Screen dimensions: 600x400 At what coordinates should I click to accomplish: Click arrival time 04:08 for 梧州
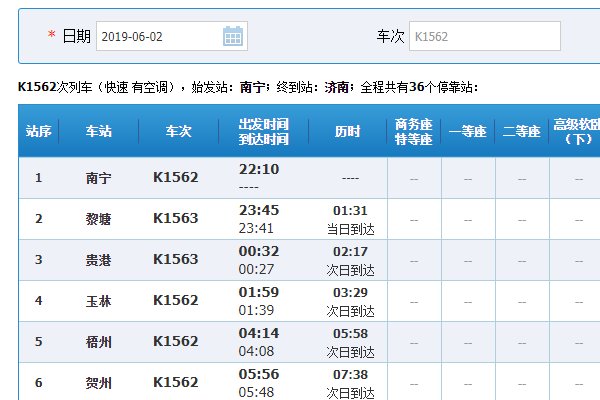tap(256, 351)
